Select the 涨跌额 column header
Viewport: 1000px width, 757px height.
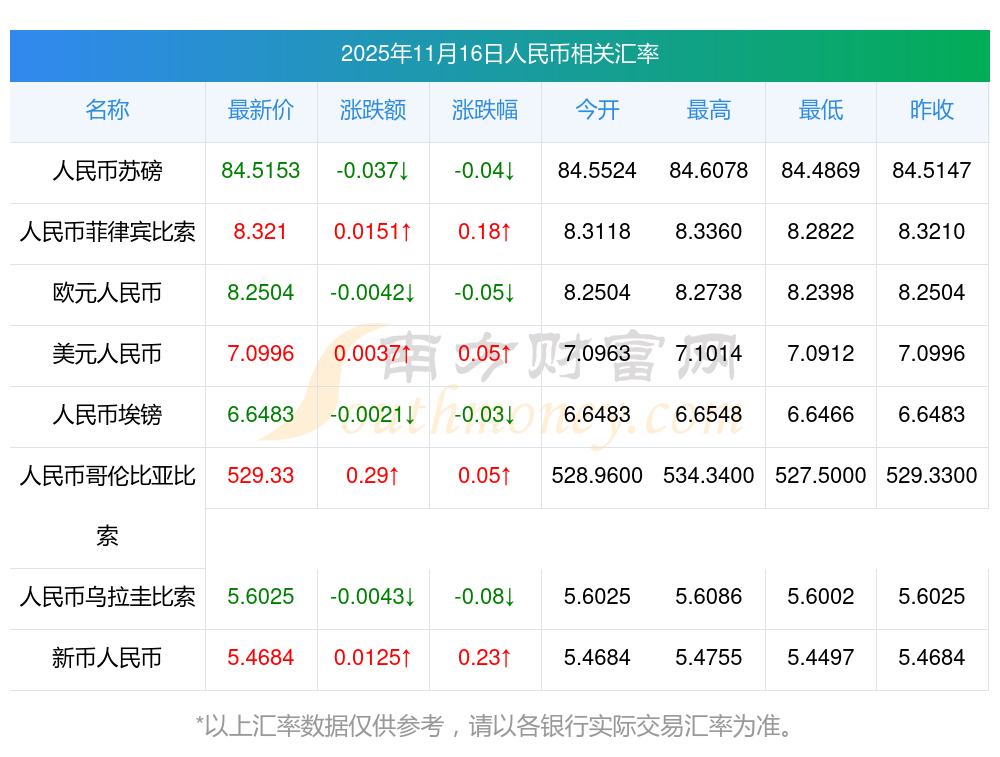tap(373, 110)
